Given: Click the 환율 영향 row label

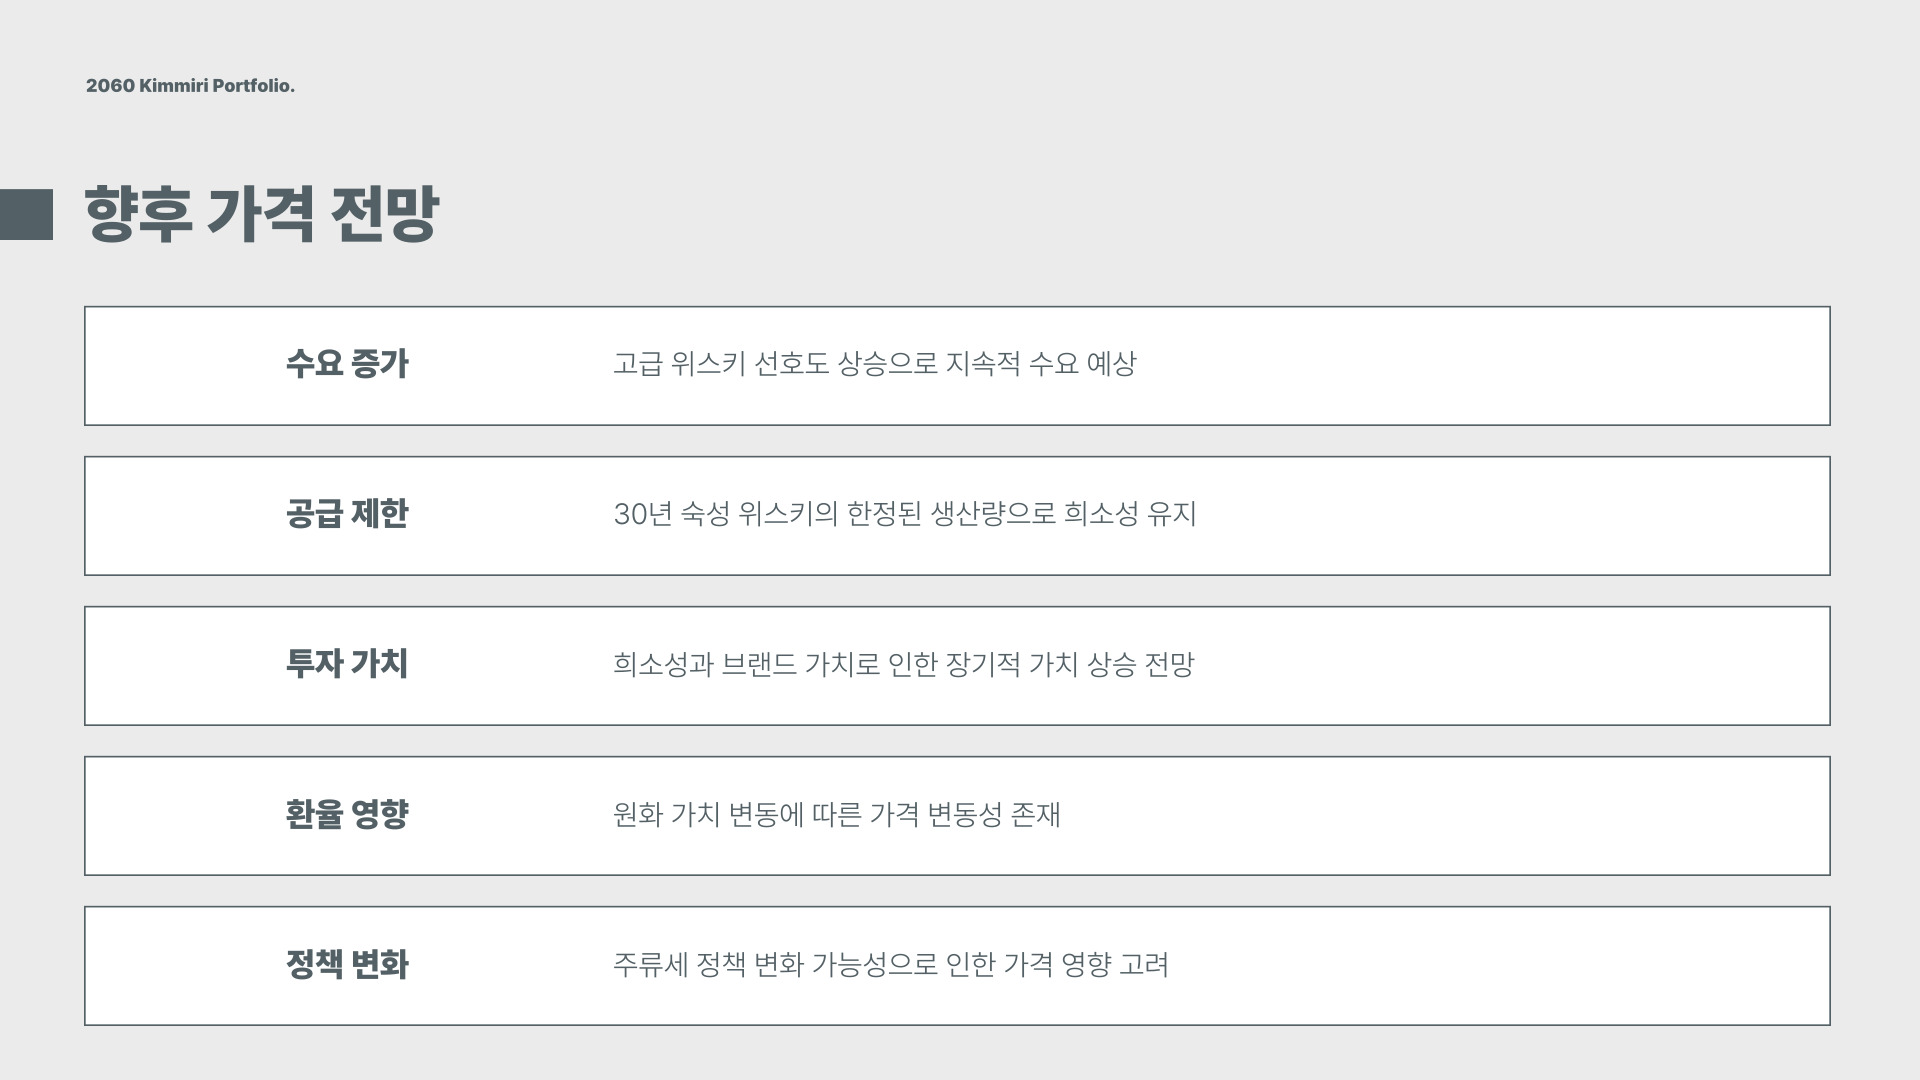Looking at the screenshot, I should pos(347,814).
